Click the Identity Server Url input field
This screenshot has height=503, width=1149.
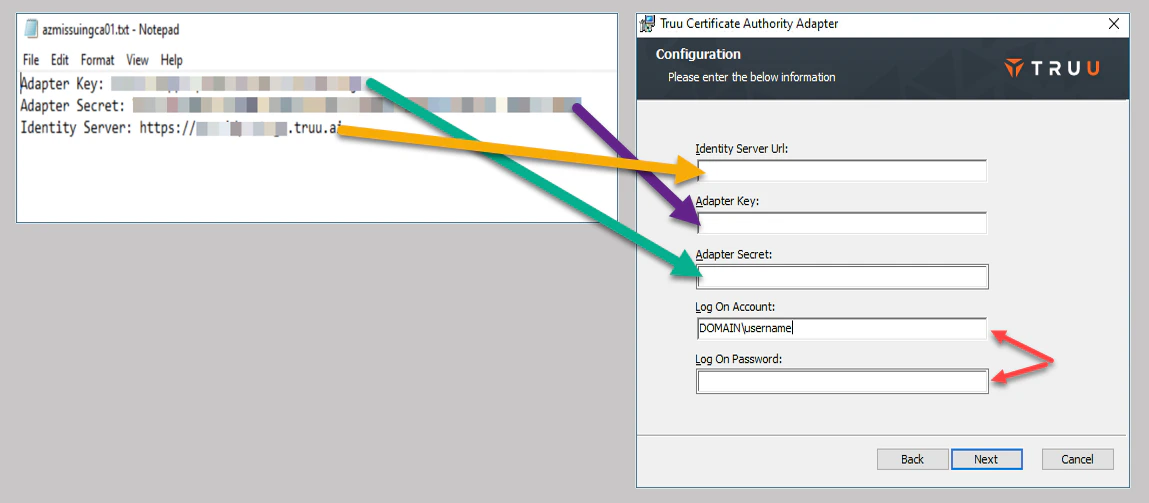[841, 171]
